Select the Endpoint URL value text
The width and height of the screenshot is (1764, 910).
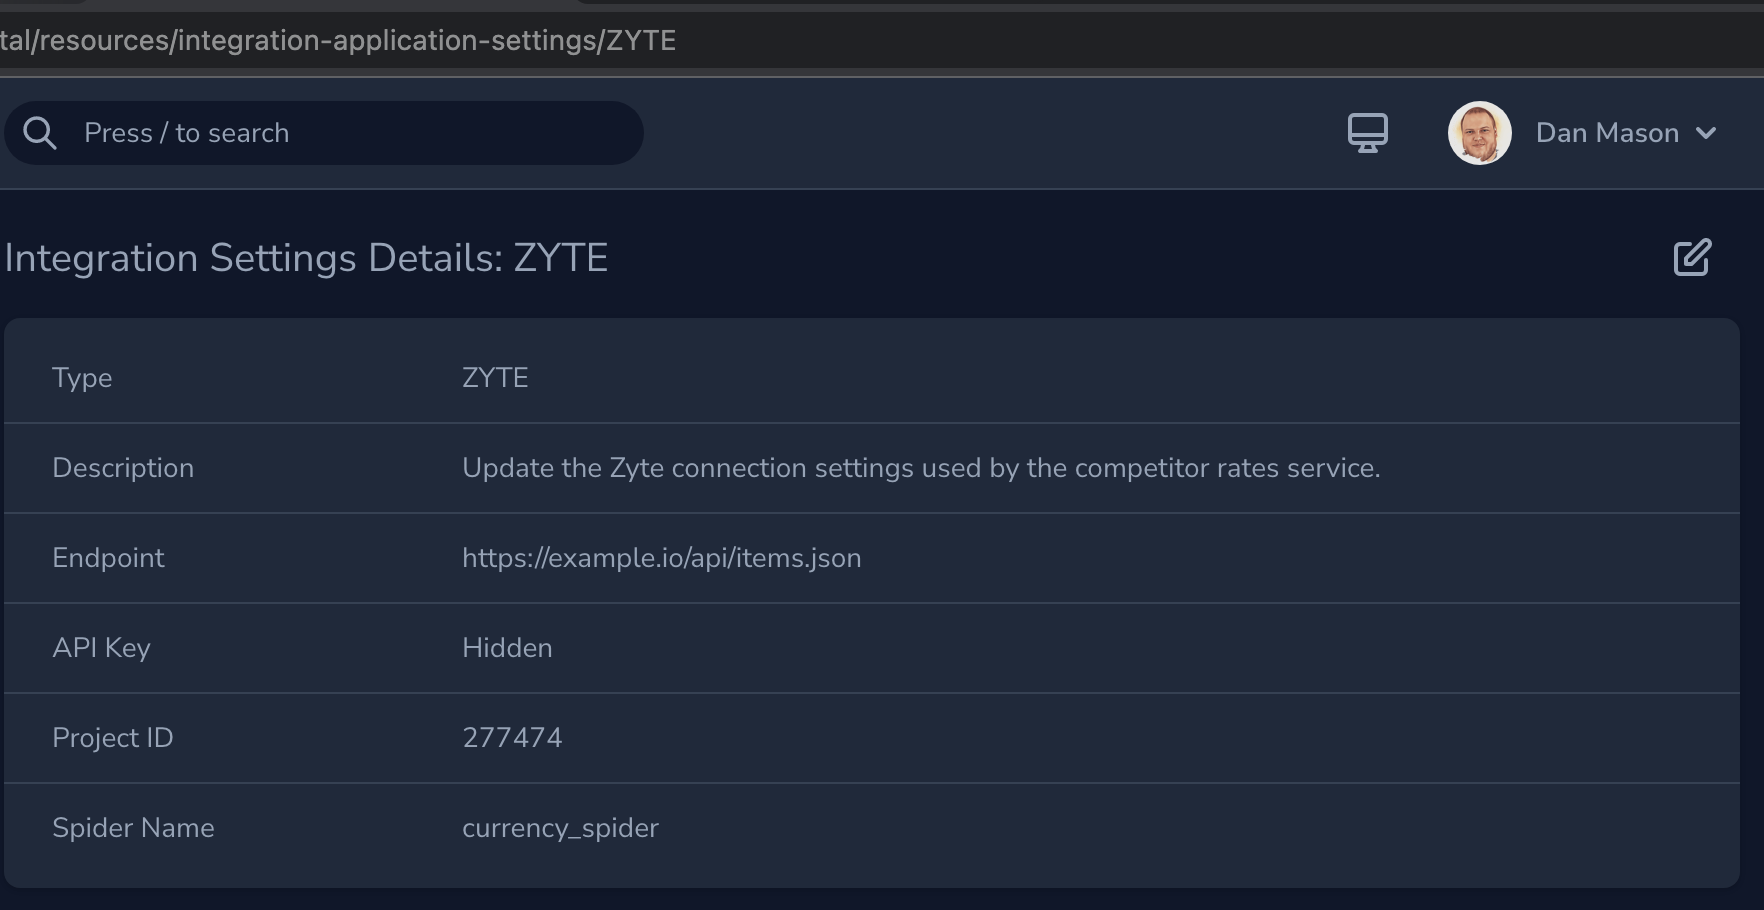click(661, 558)
